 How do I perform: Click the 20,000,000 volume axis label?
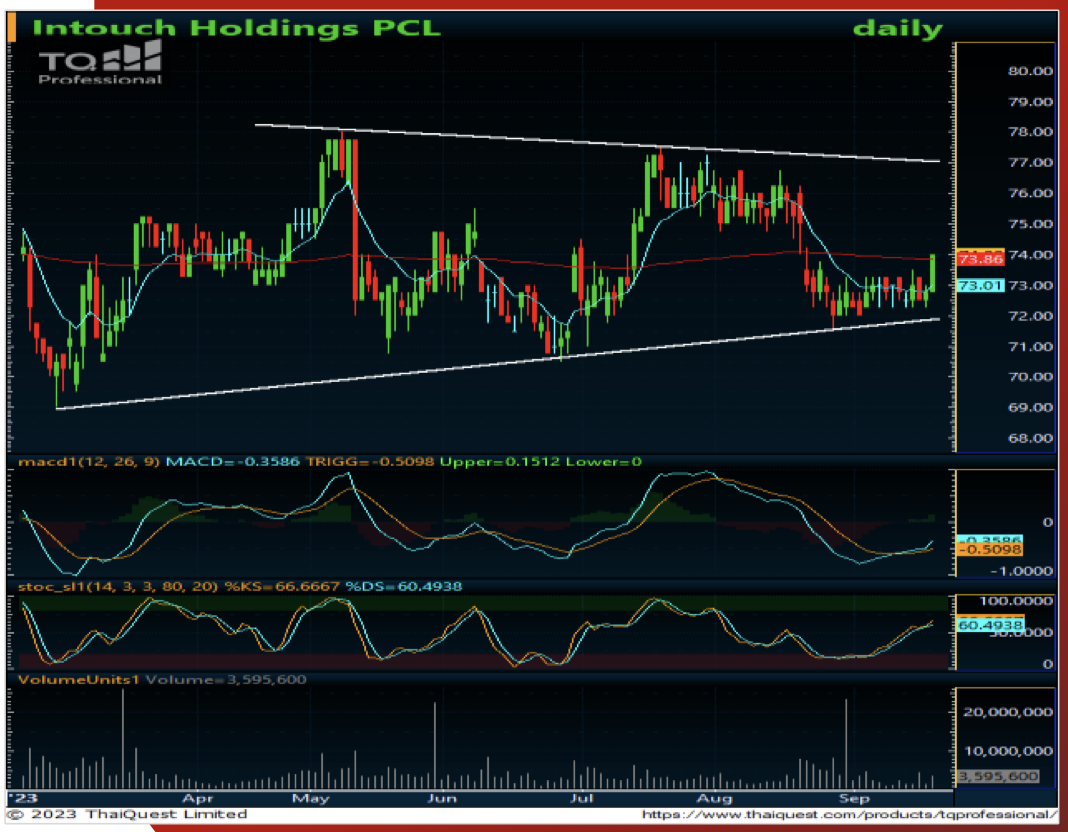1008,712
